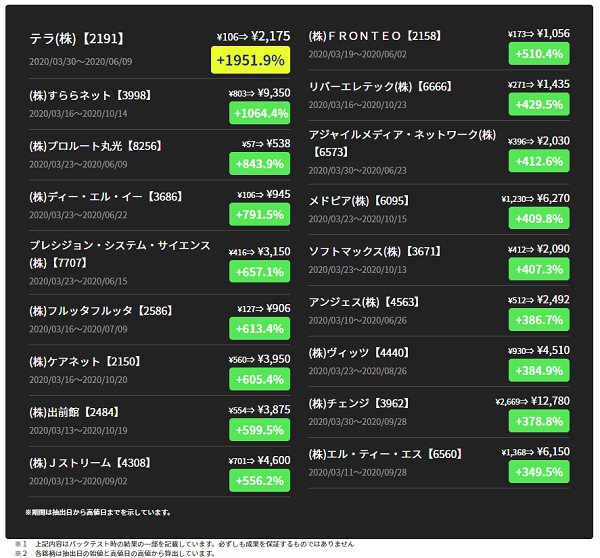This screenshot has width=600, height=558.
Task: Click price ¥930⇒¥4,510 text
Action: pos(539,350)
